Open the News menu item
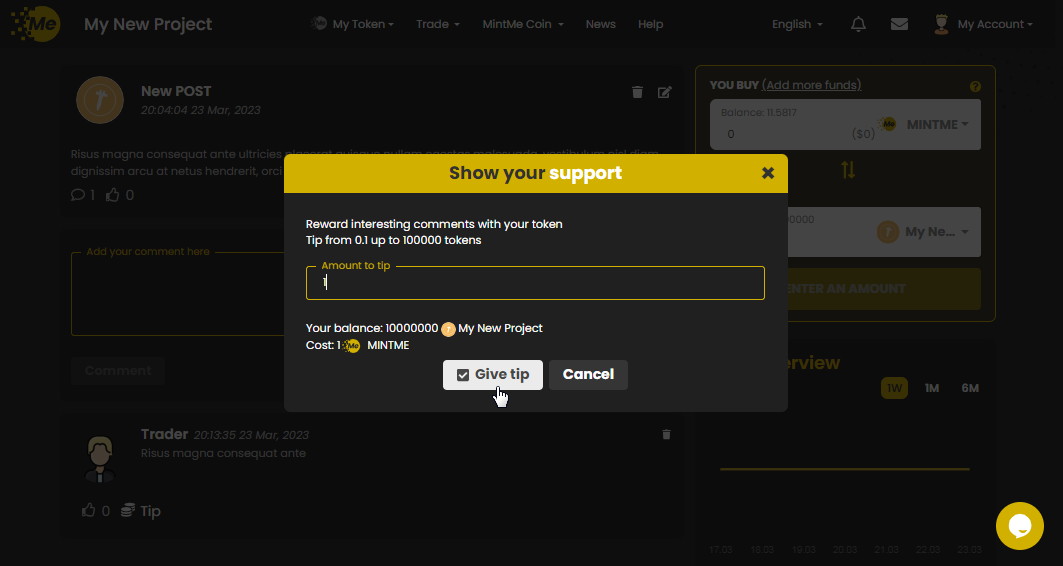1063x566 pixels. coord(600,24)
